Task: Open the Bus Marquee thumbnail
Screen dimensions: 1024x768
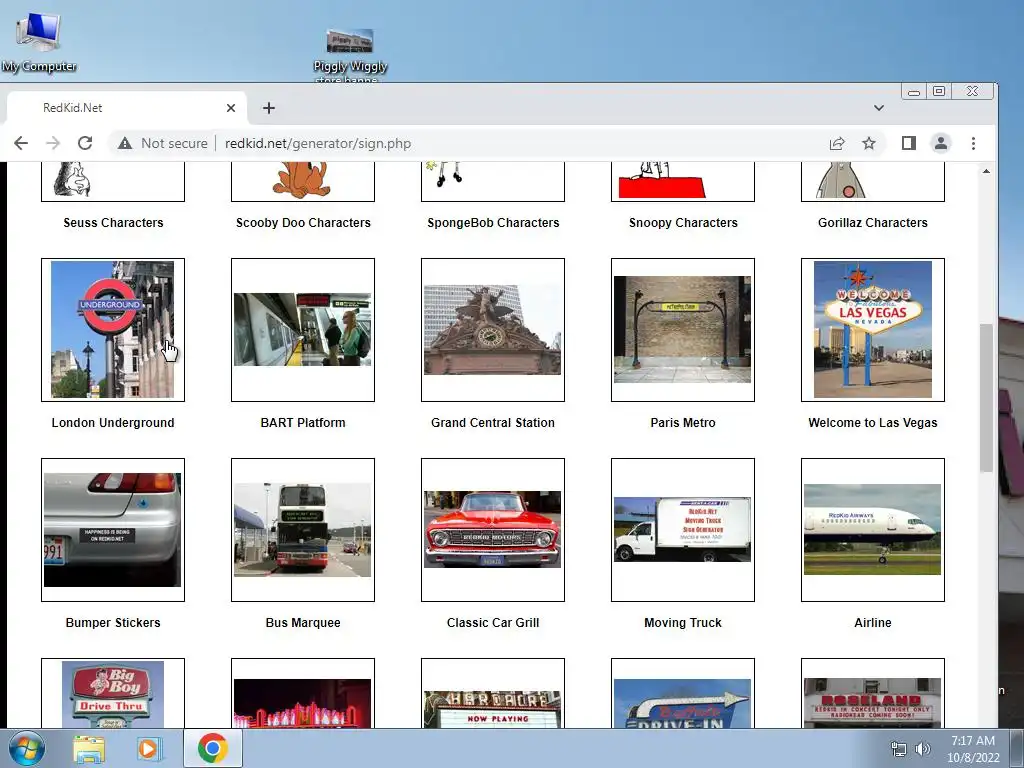Action: tap(303, 530)
